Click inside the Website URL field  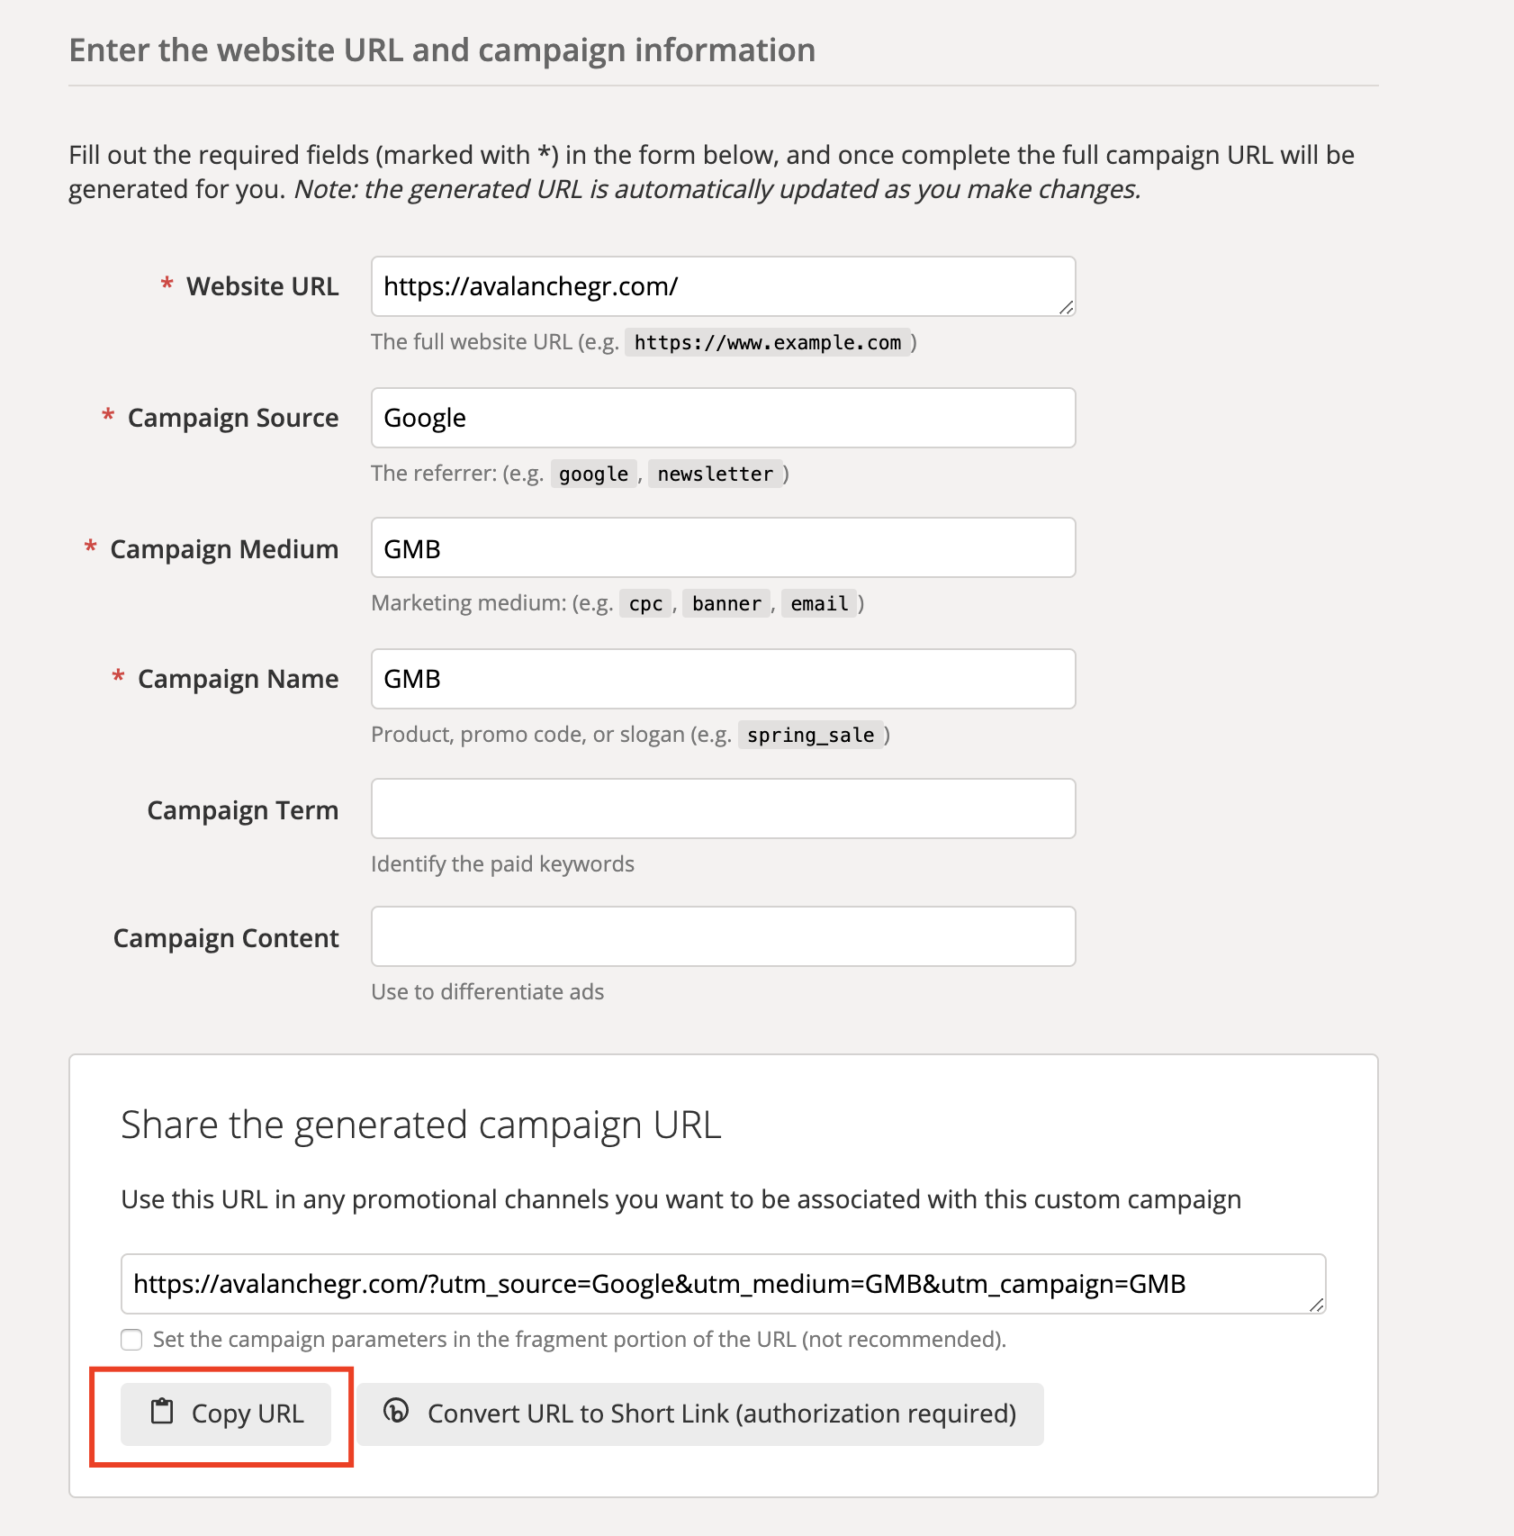[x=722, y=286]
